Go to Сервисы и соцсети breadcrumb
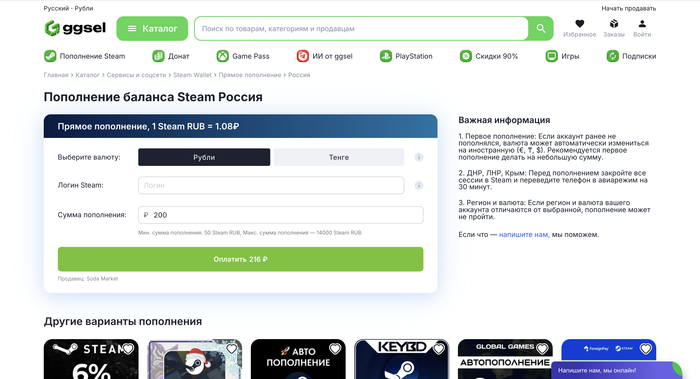This screenshot has height=379, width=700. (136, 75)
